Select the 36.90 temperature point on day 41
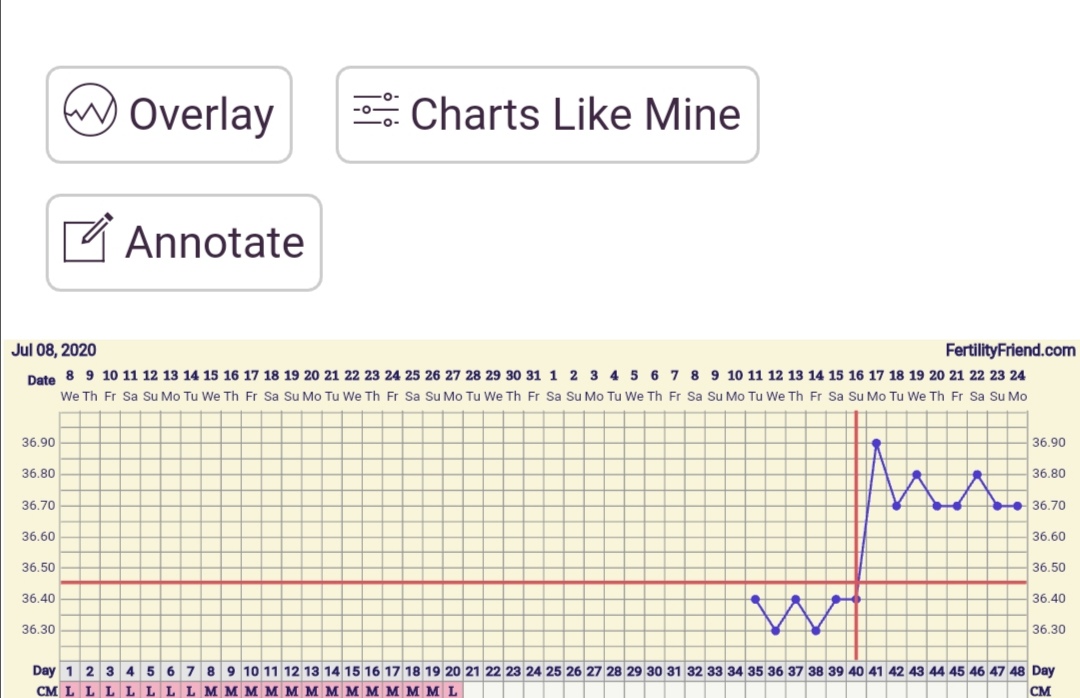Screen dimensions: 1080x698 [x=876, y=443]
